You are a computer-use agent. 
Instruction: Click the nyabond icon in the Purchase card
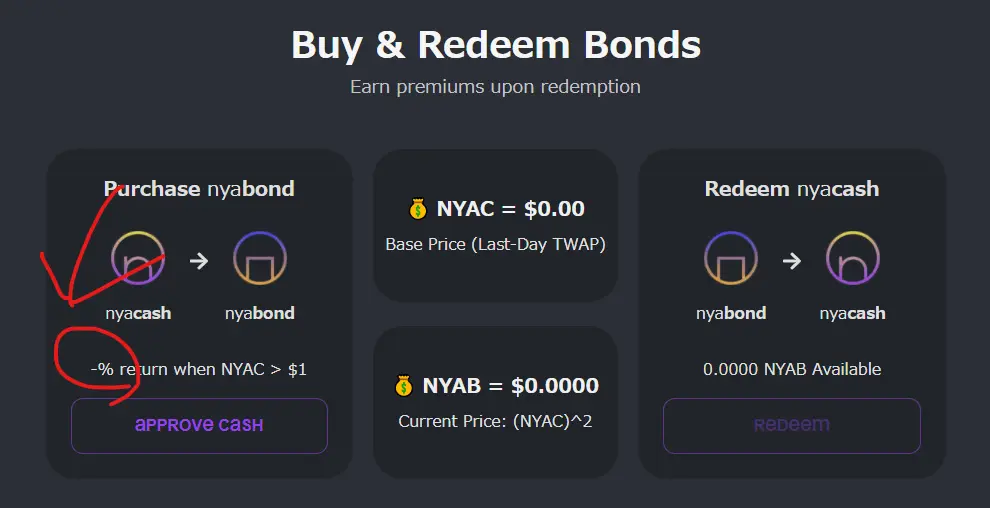(259, 260)
